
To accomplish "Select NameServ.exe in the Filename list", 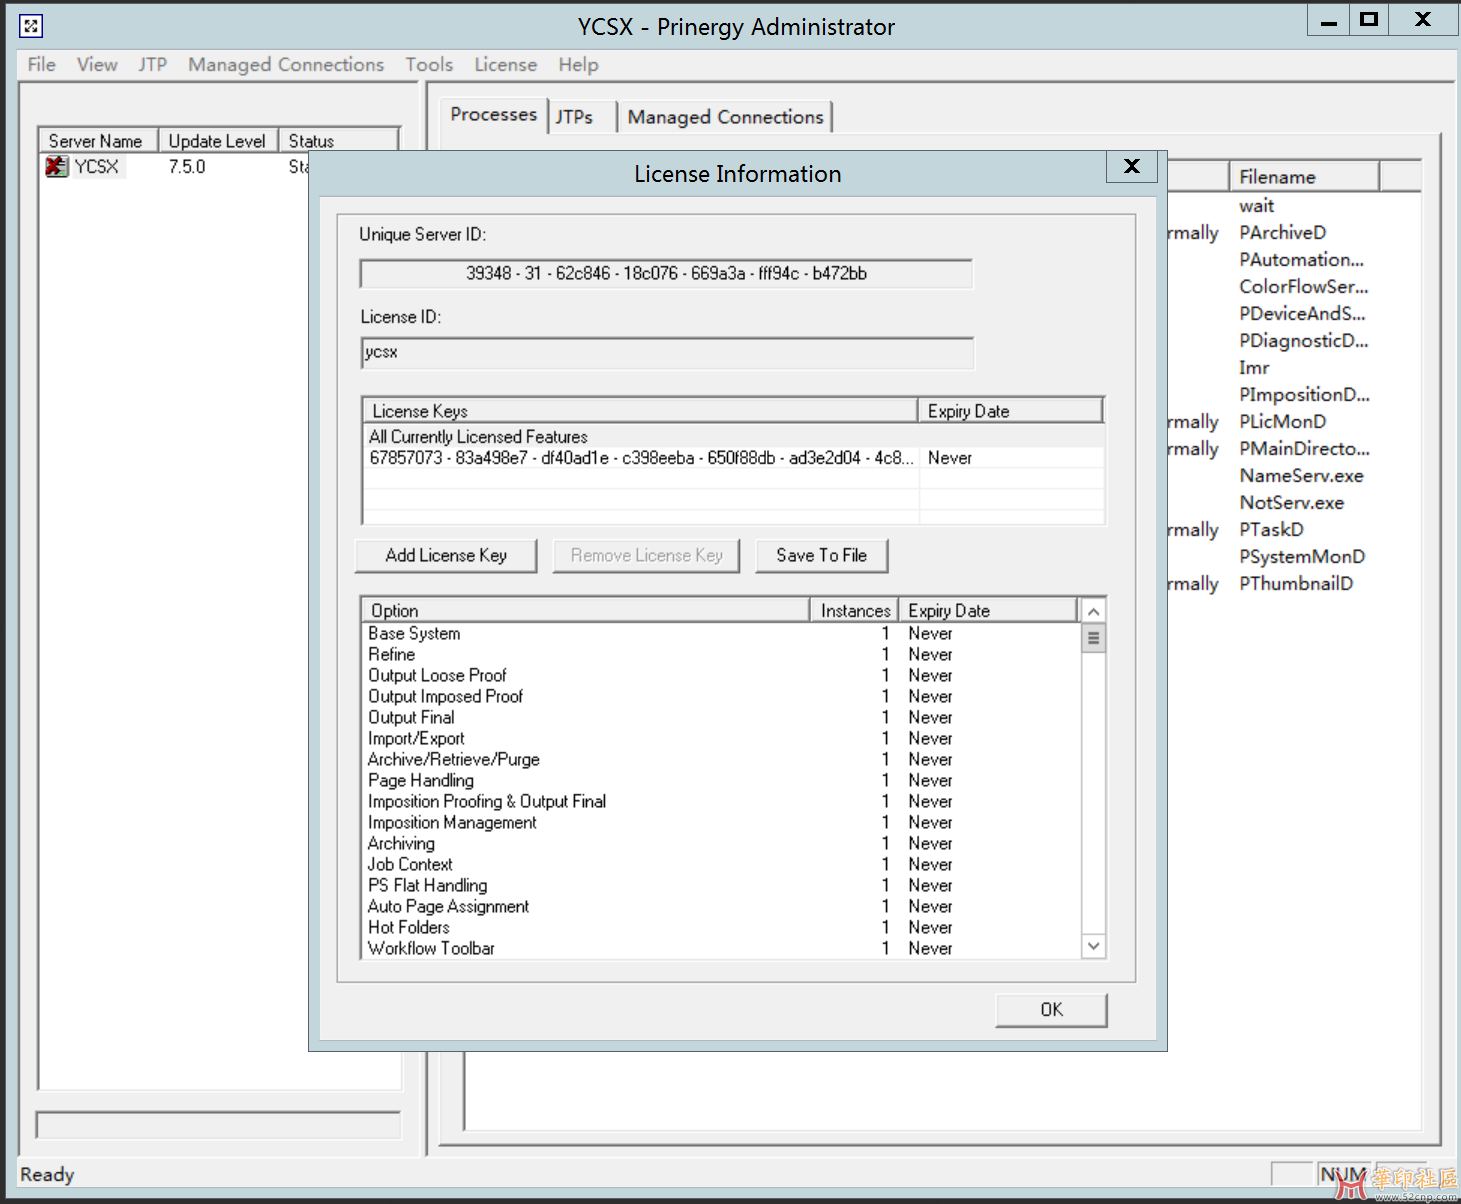I will click(1301, 475).
